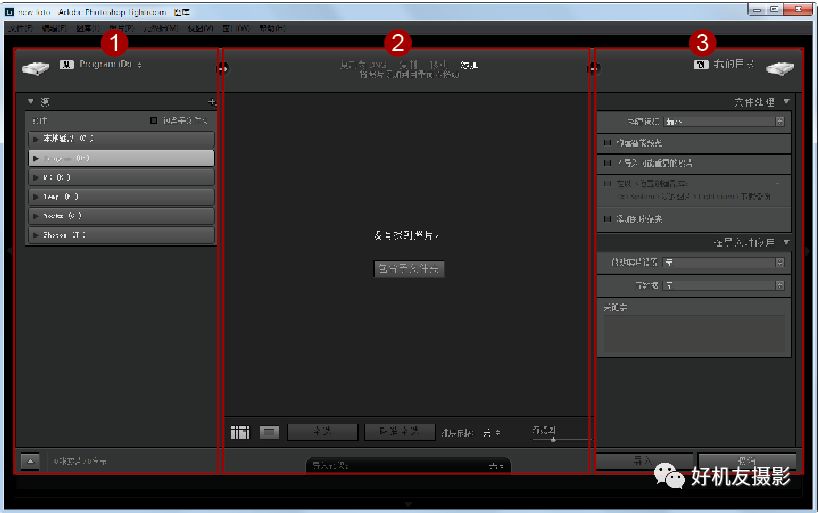
Task: Open the Metadata (元数据) menu
Action: pyautogui.click(x=161, y=28)
